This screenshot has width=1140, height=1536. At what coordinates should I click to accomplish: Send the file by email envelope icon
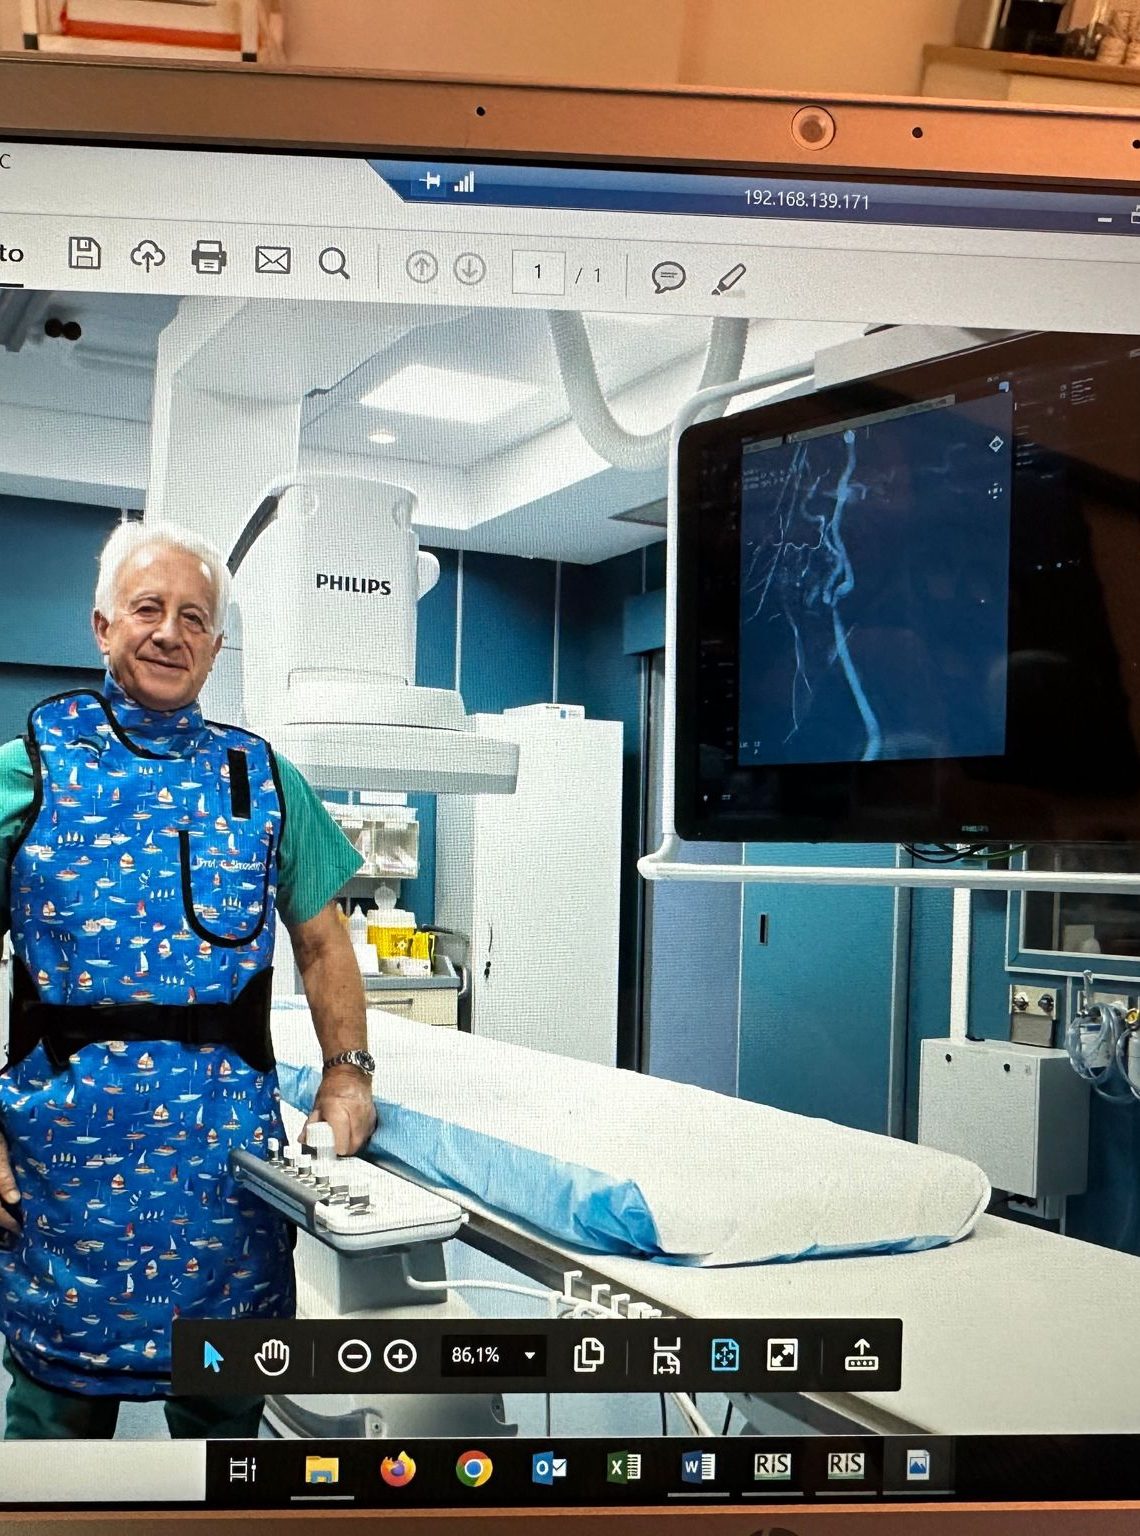pos(272,261)
